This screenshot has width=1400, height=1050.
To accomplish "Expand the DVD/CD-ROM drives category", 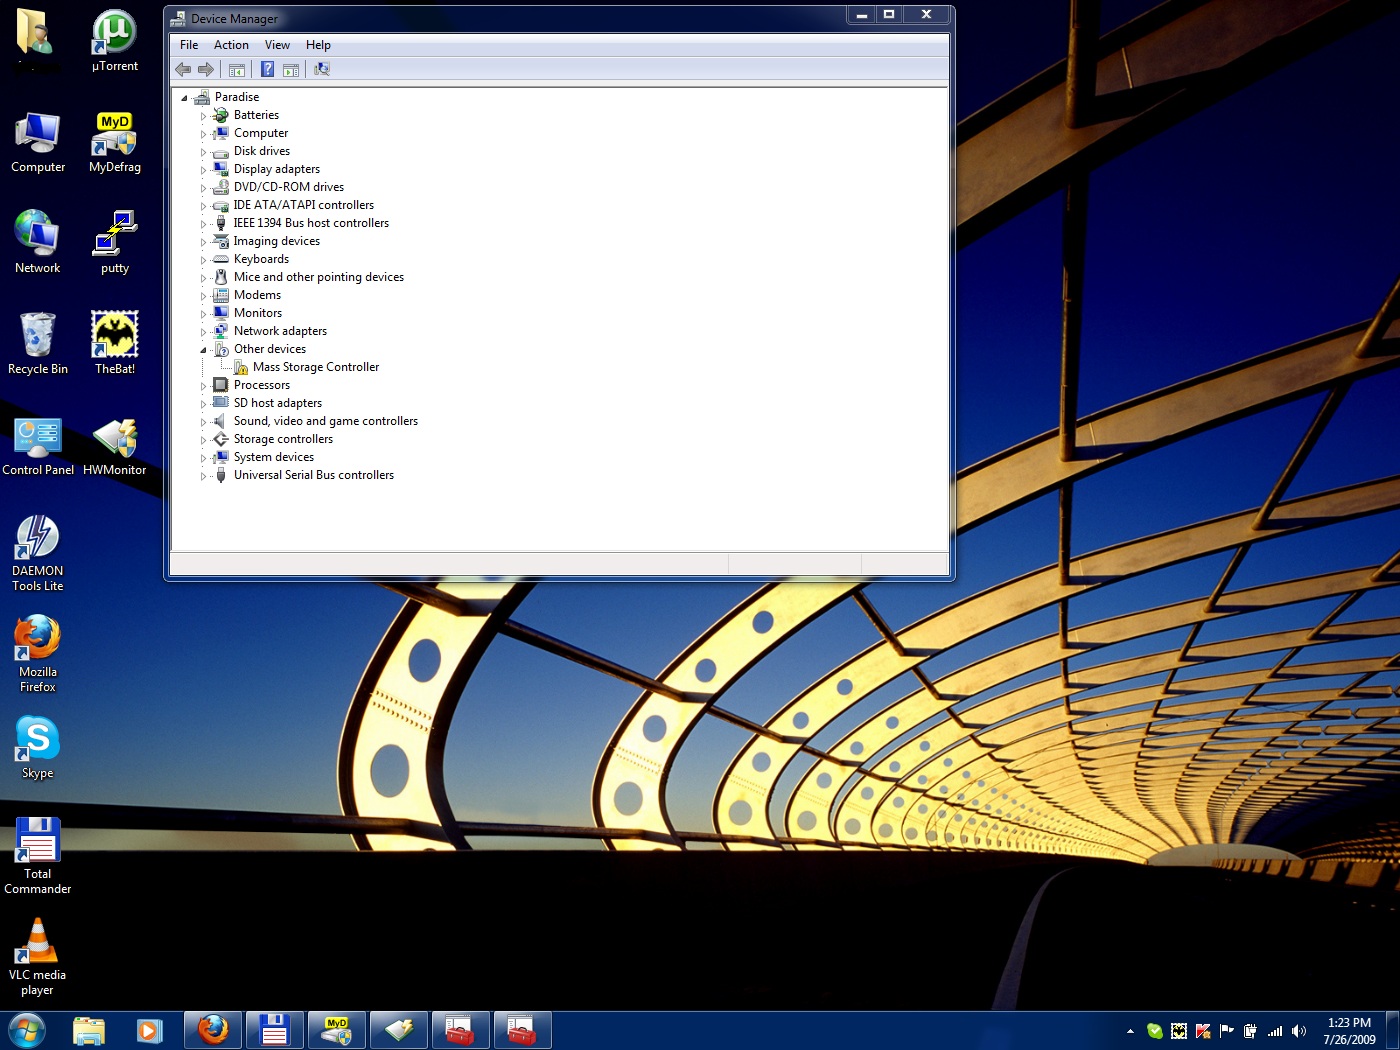I will [203, 188].
